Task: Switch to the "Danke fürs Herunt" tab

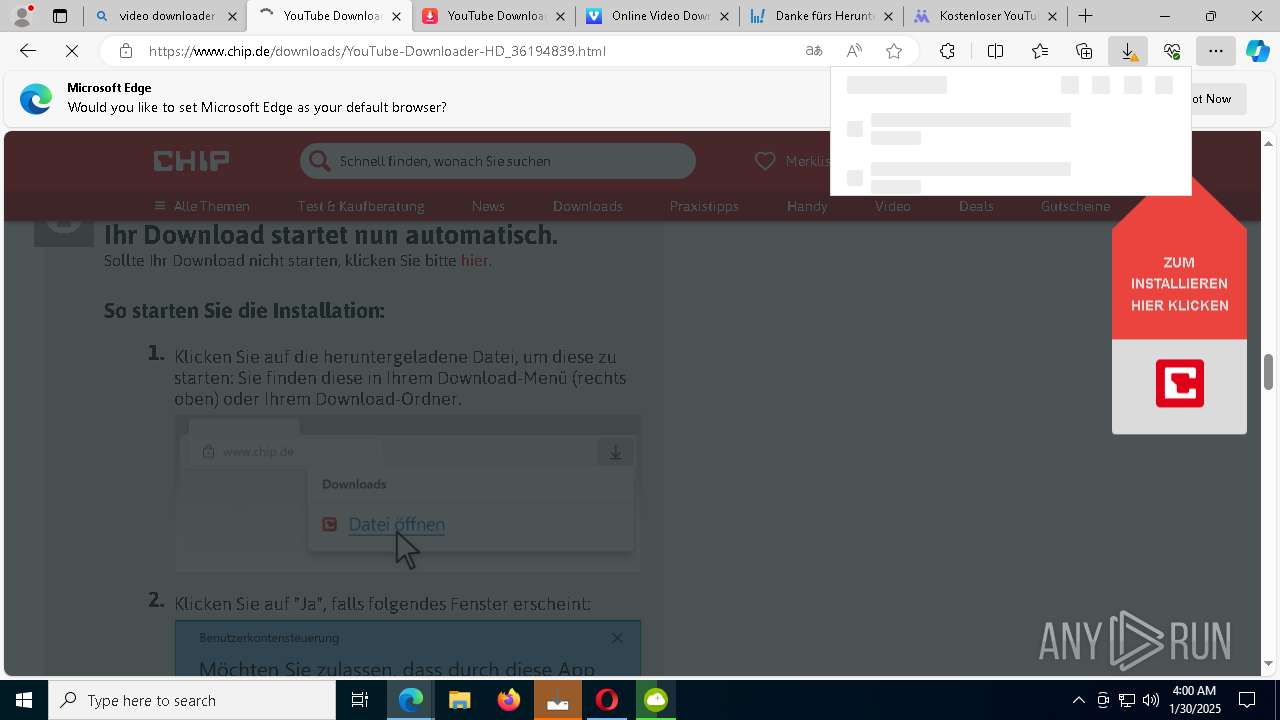Action: 812,16
